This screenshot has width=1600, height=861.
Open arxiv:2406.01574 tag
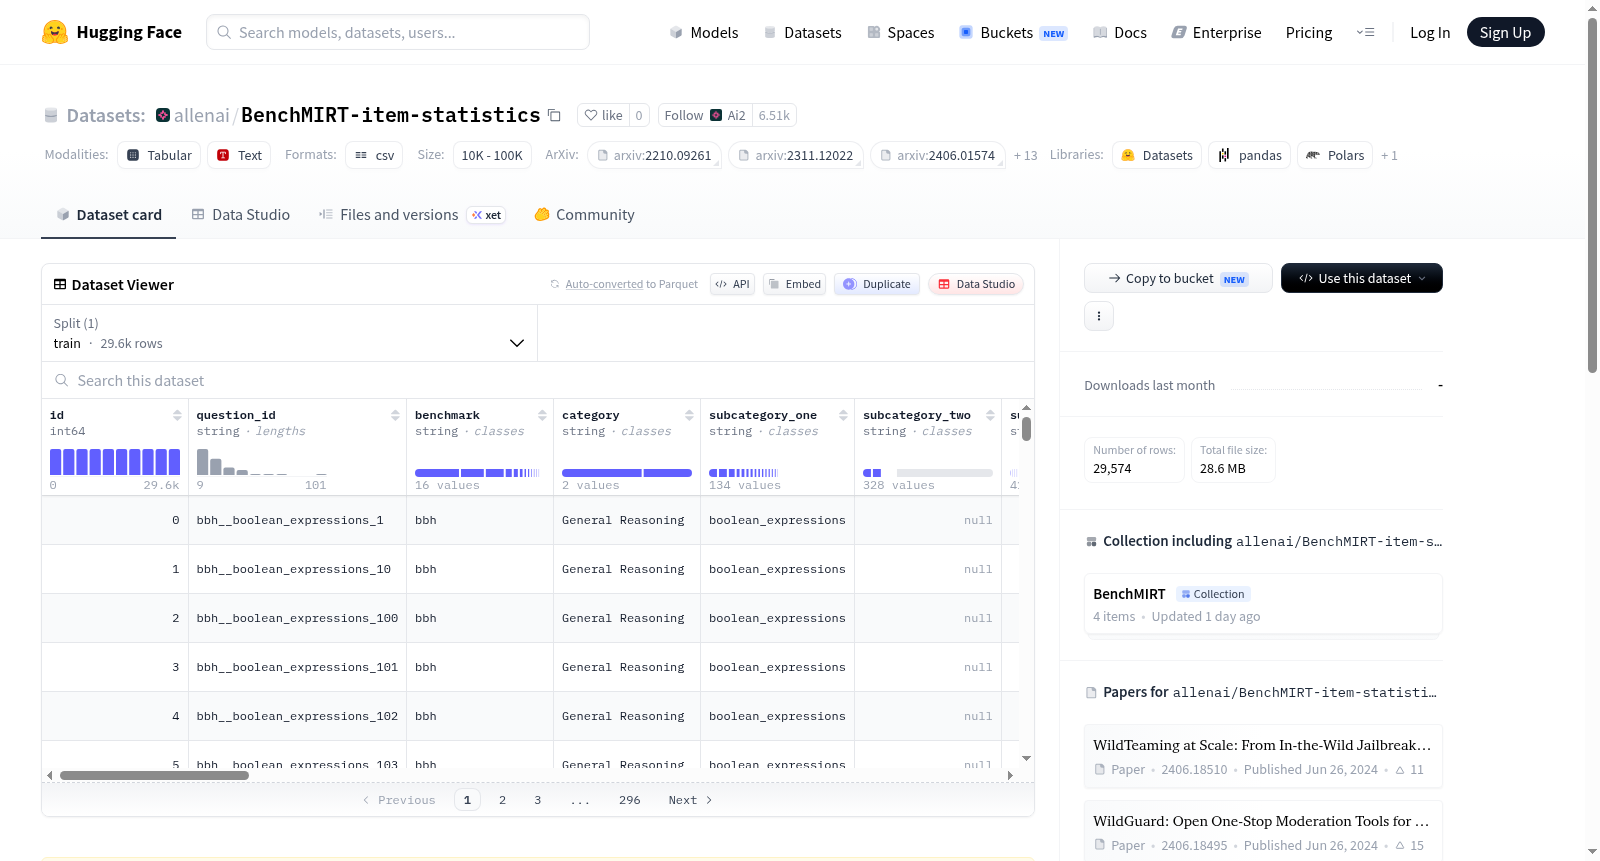pos(938,155)
